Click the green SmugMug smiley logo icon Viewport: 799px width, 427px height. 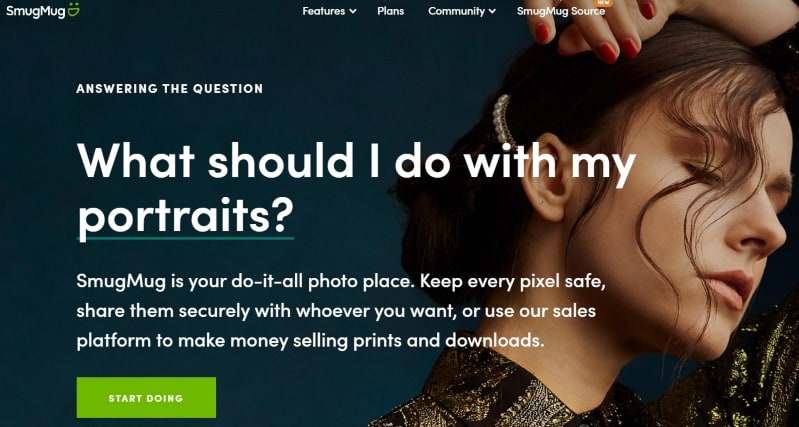coord(73,10)
